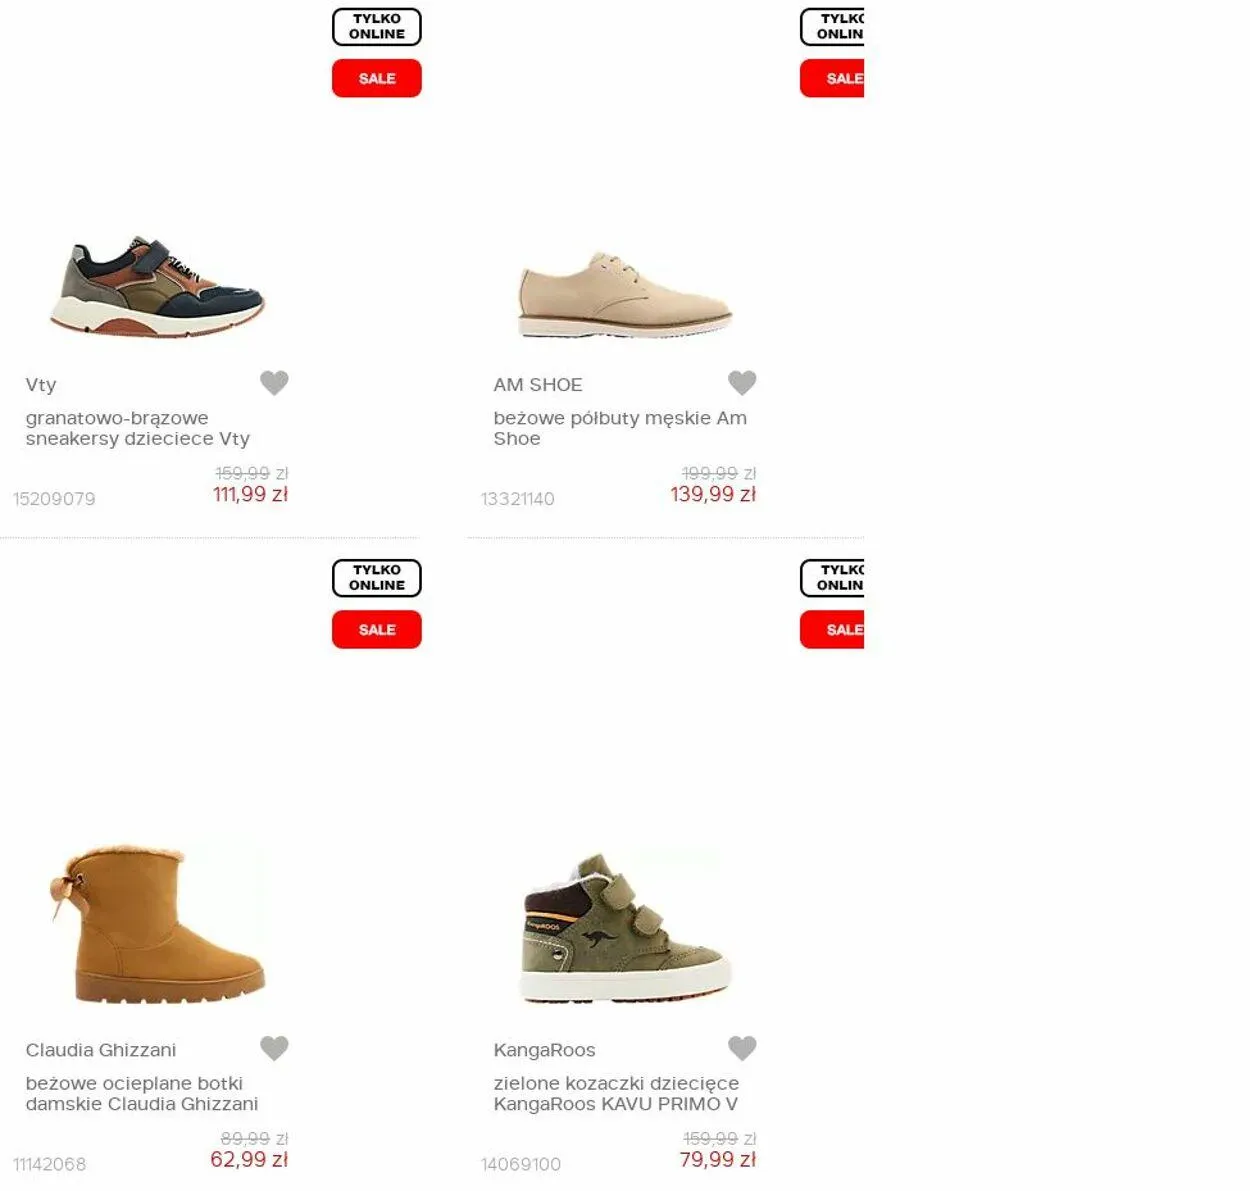Open the beige AM SHOE shoe image
Viewport: 1250px width, 1191px height.
click(625, 294)
